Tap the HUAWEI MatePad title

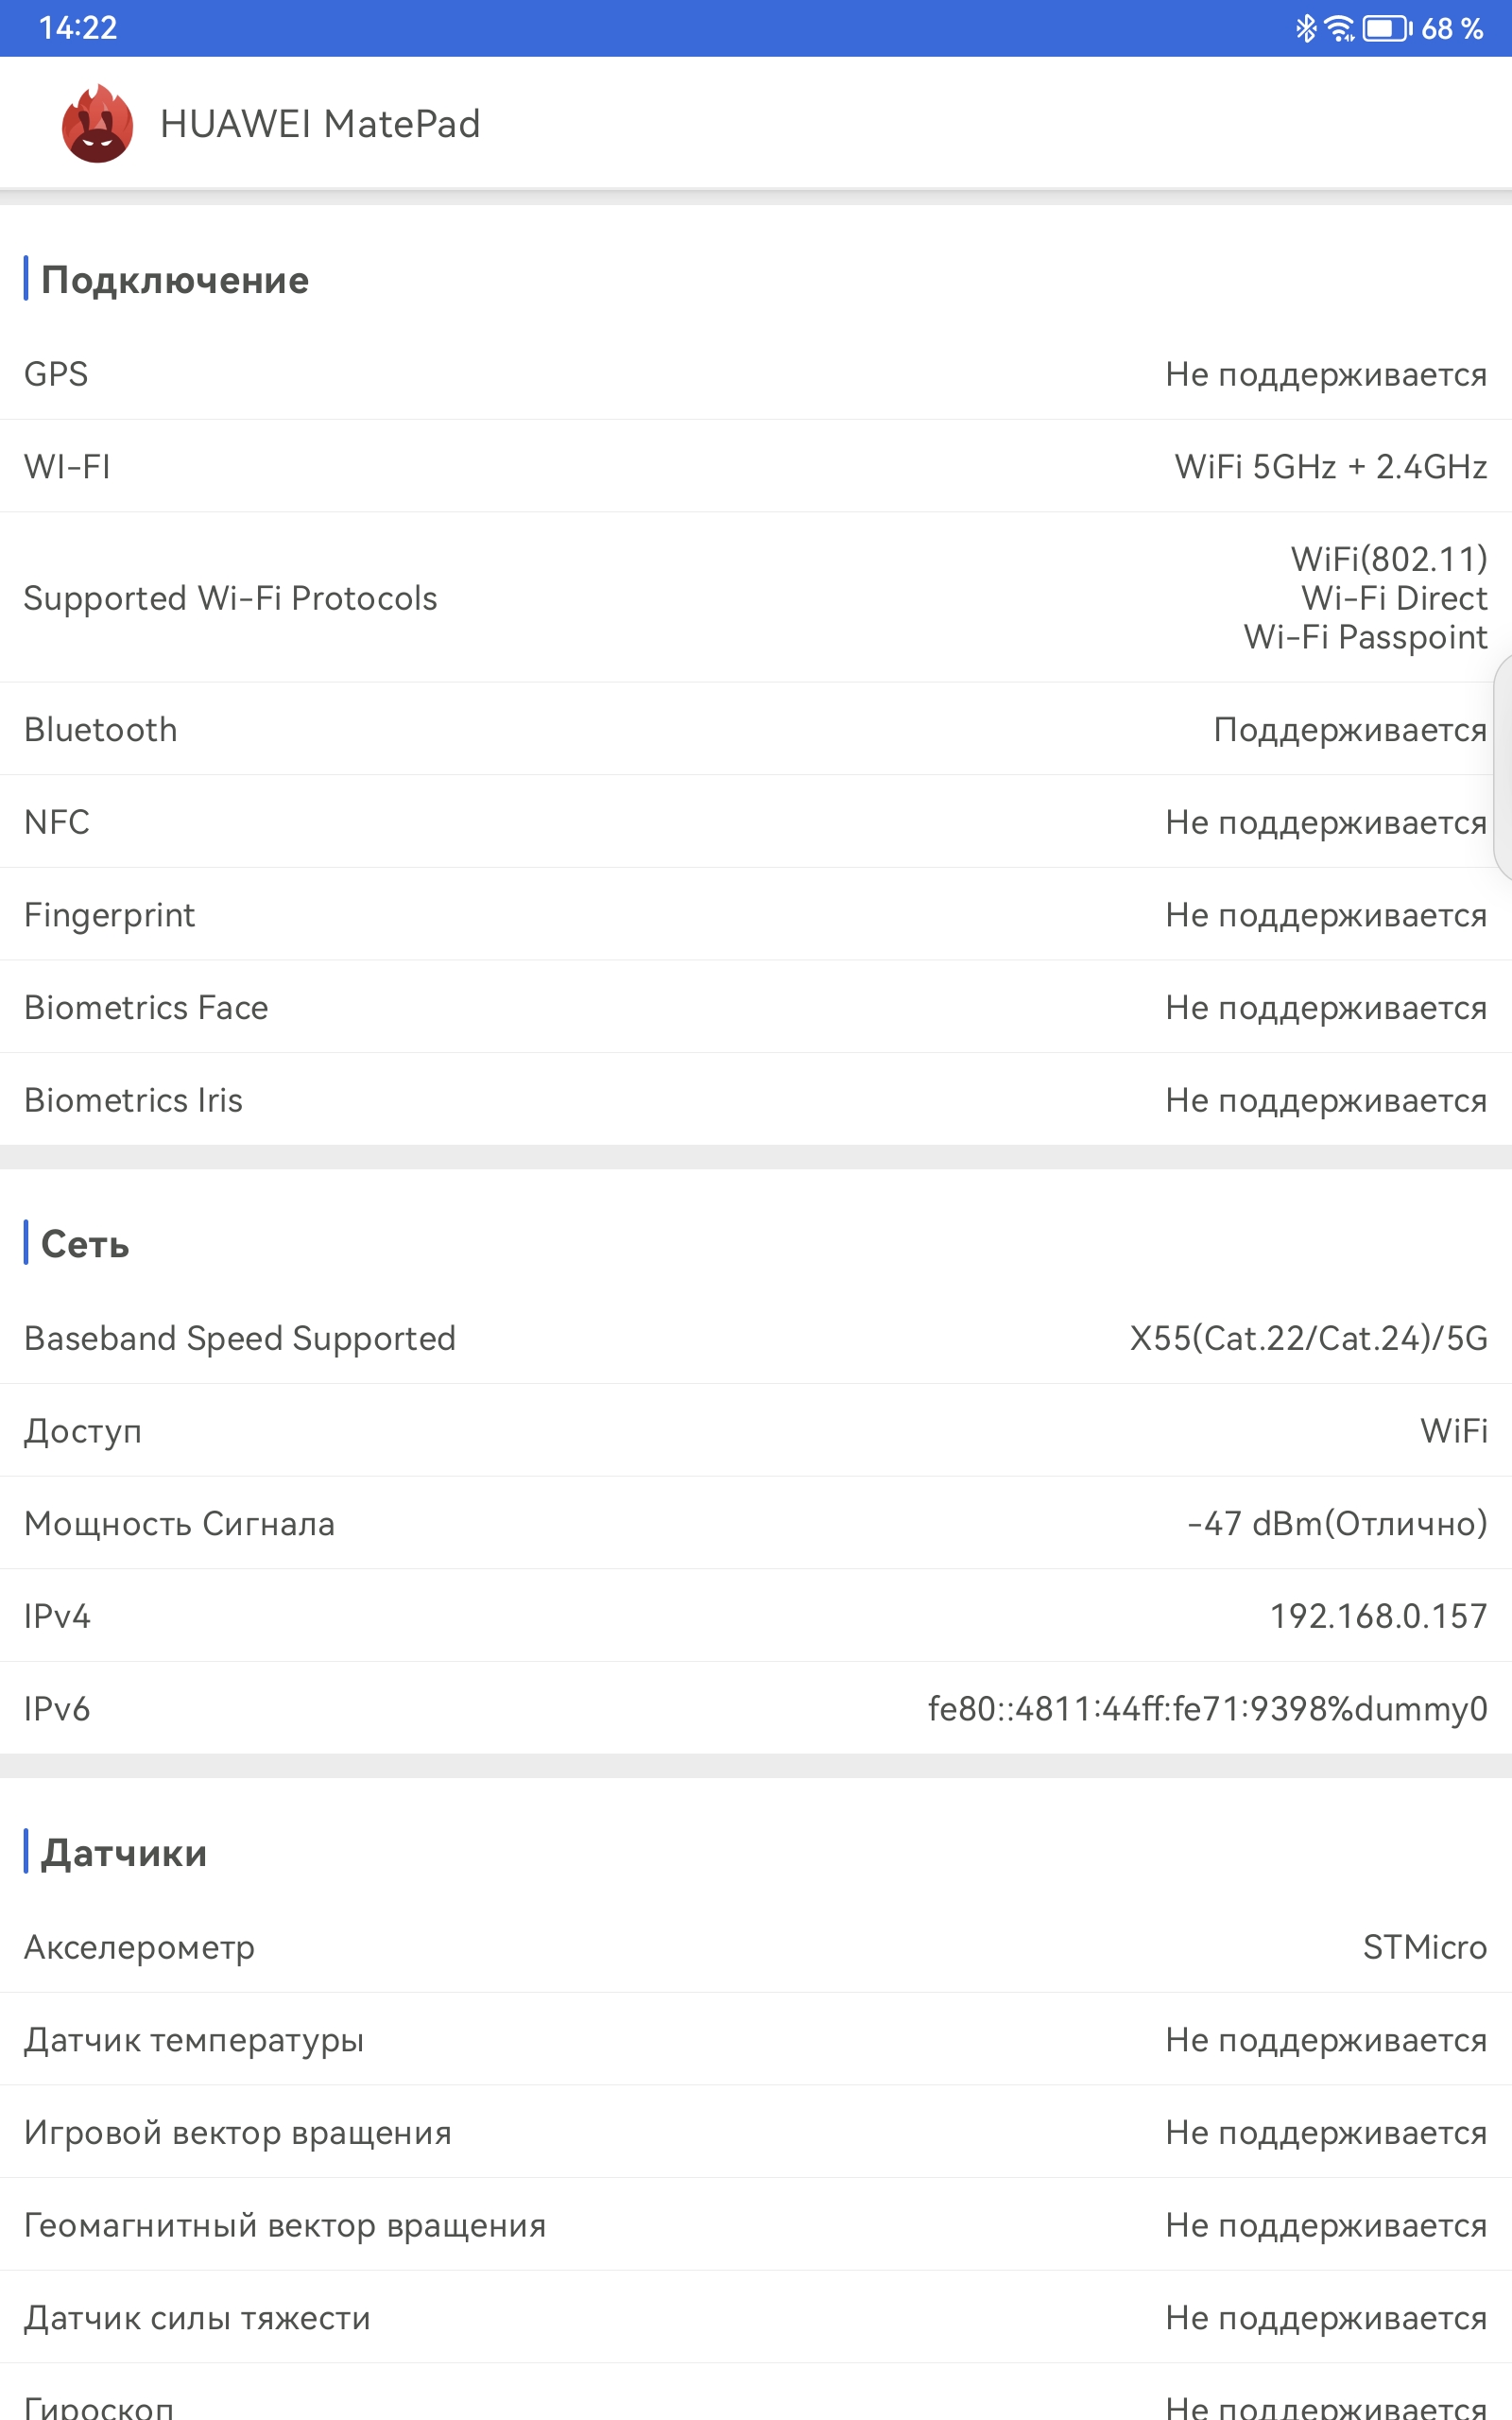point(320,124)
